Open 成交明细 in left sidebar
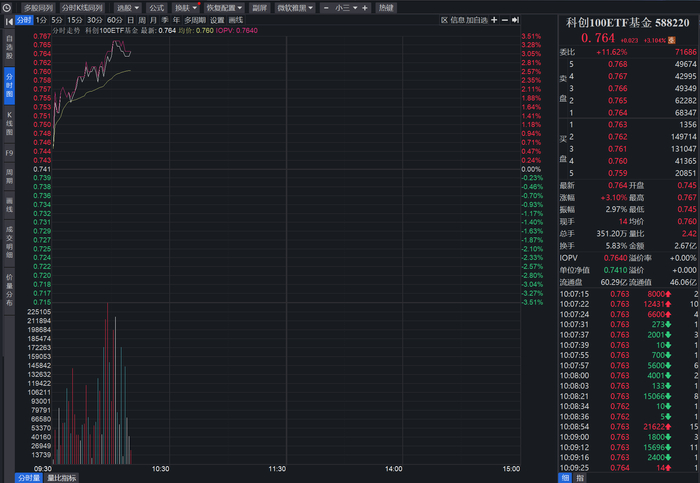 [9, 242]
